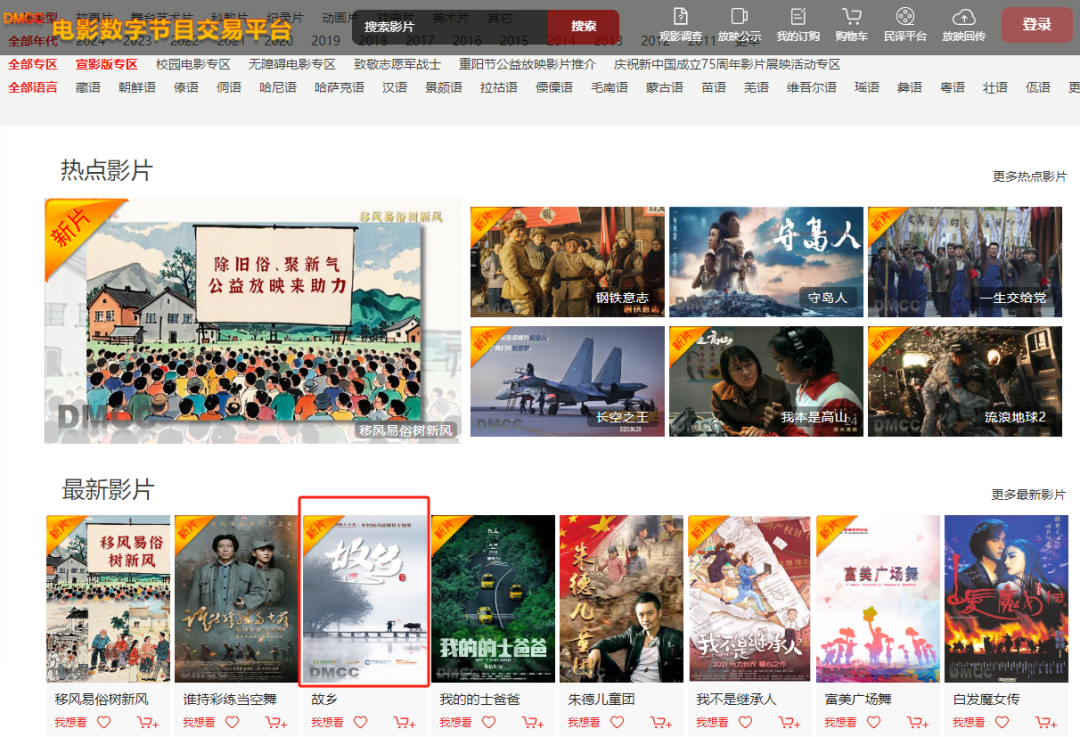
Task: Add 我的的士爸爸 to the cart
Action: click(532, 723)
